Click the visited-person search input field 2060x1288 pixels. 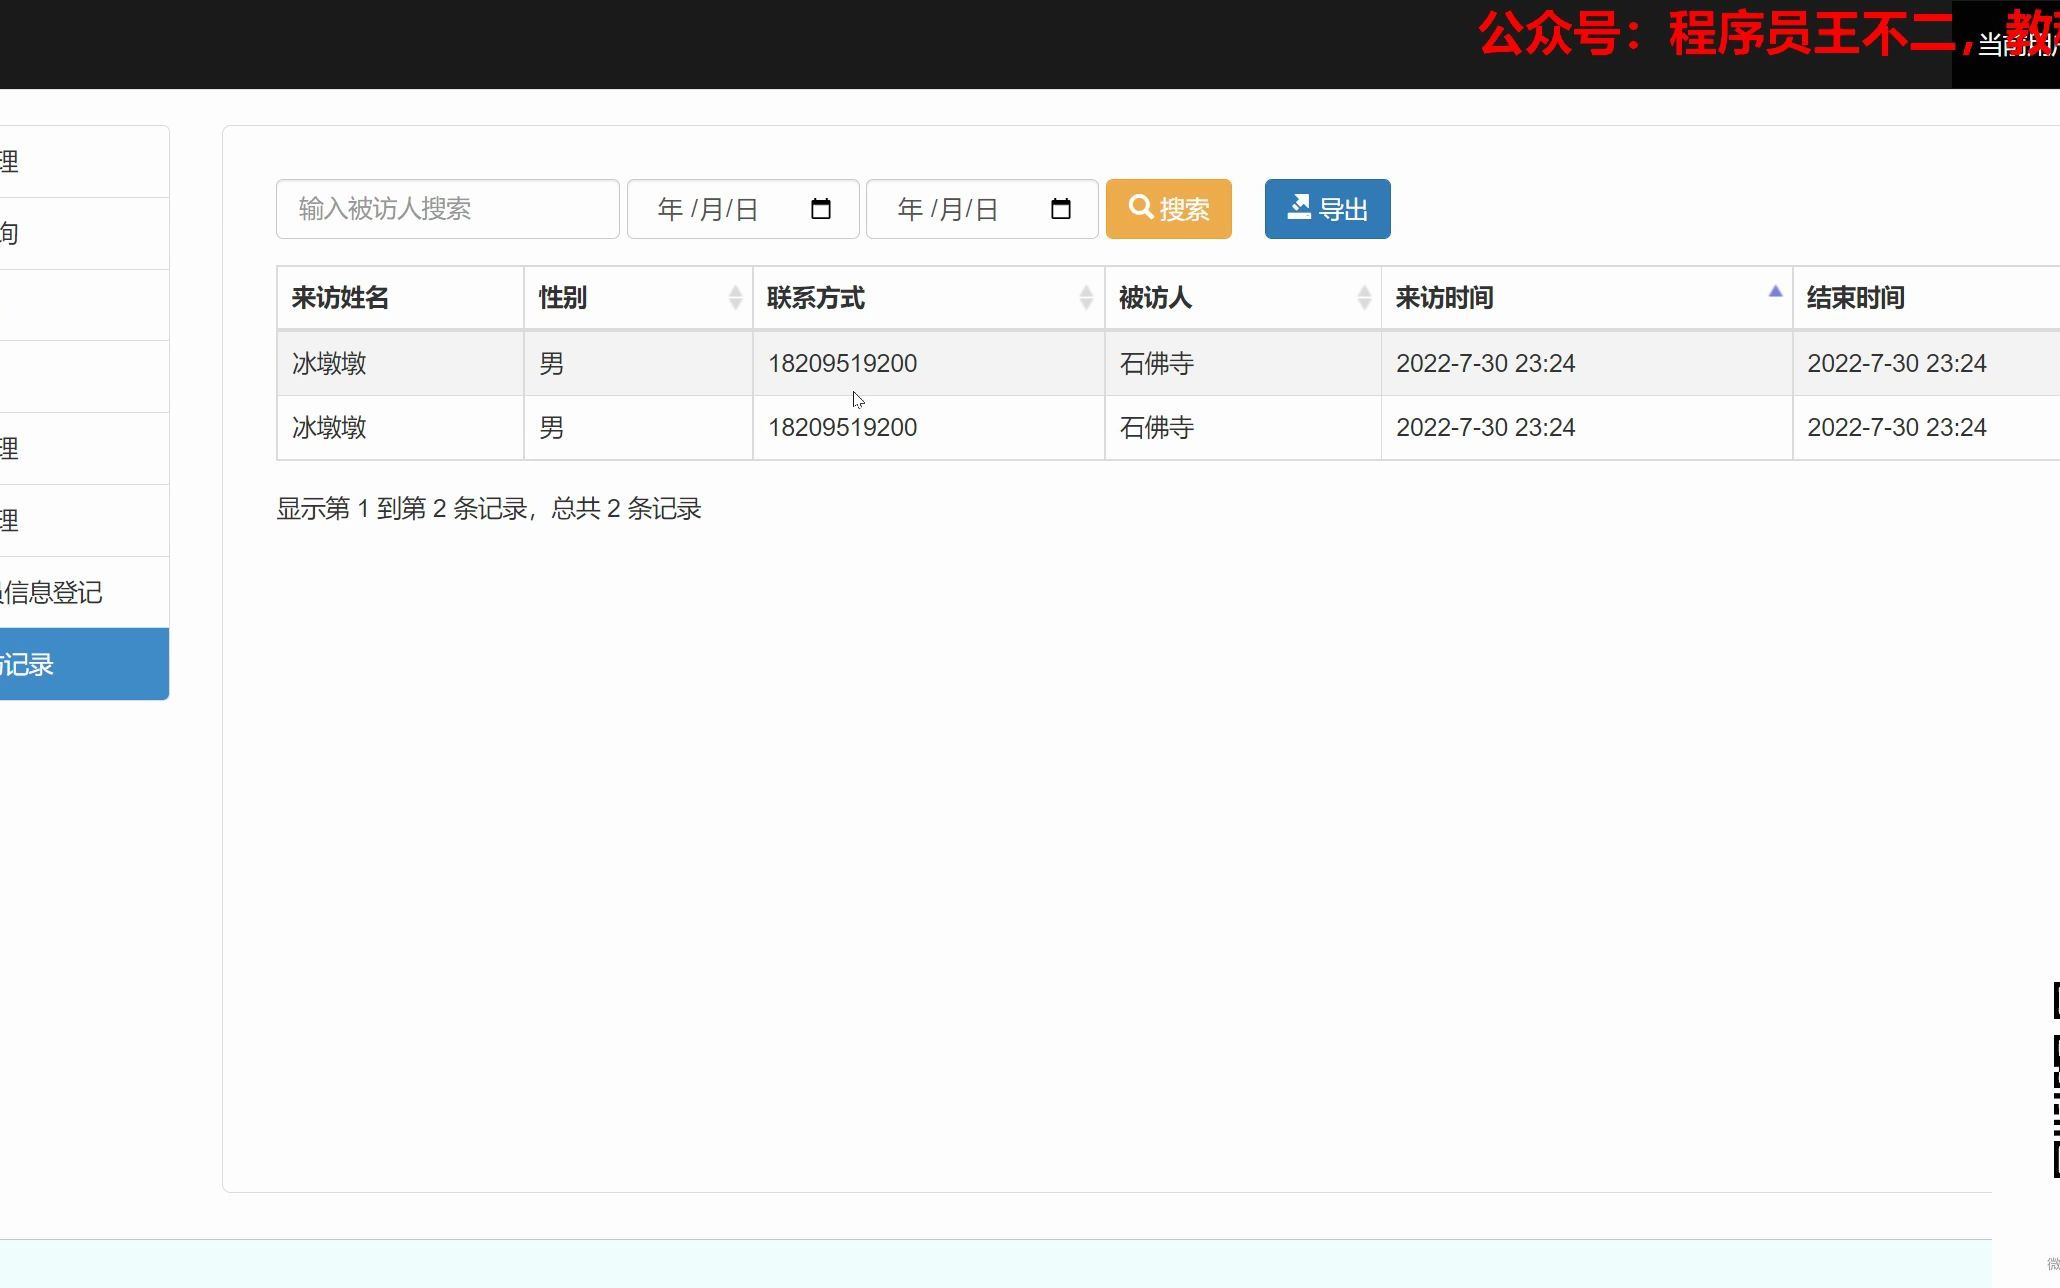447,209
